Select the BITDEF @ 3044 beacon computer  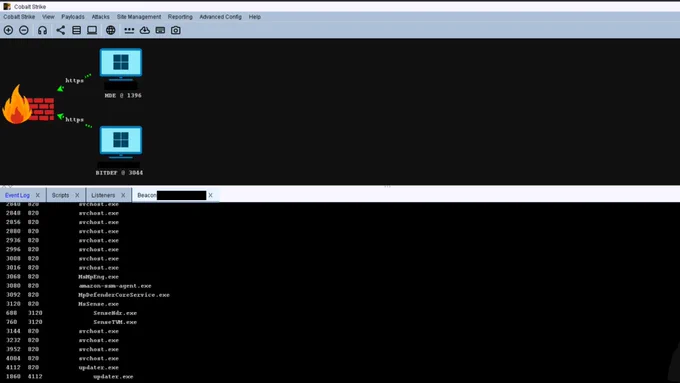click(x=121, y=141)
